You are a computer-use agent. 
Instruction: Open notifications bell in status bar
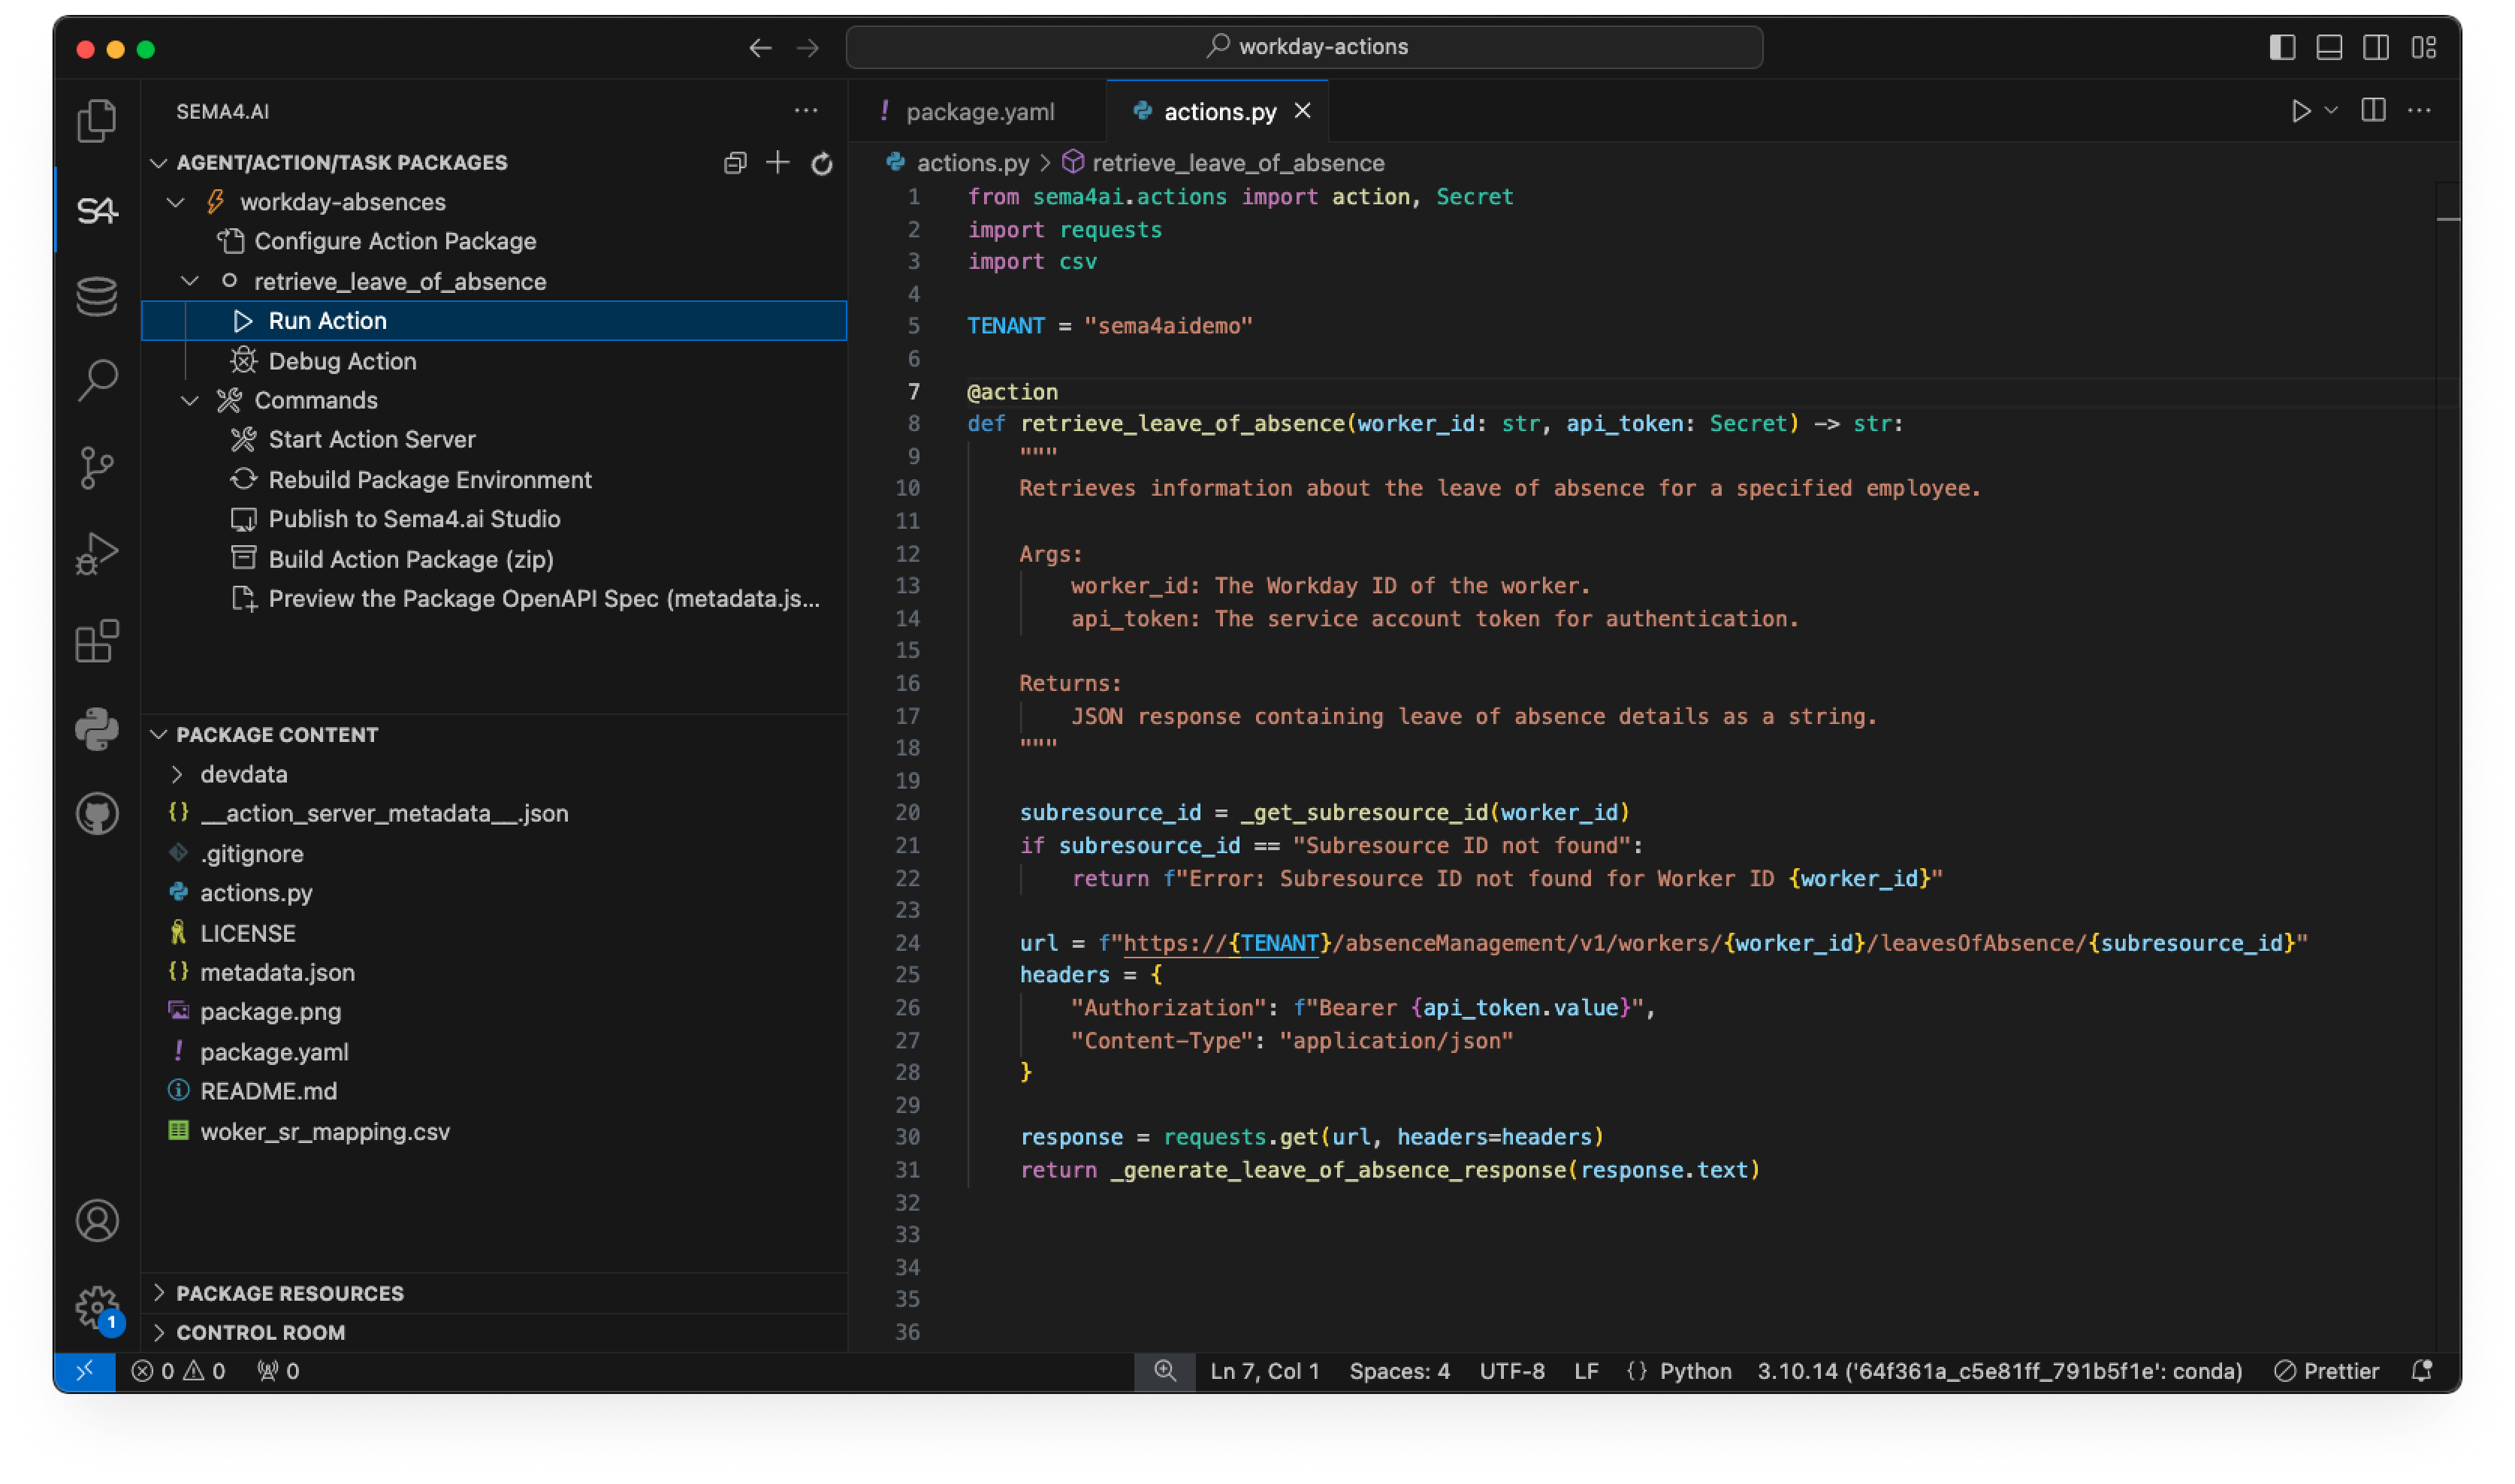2422,1371
